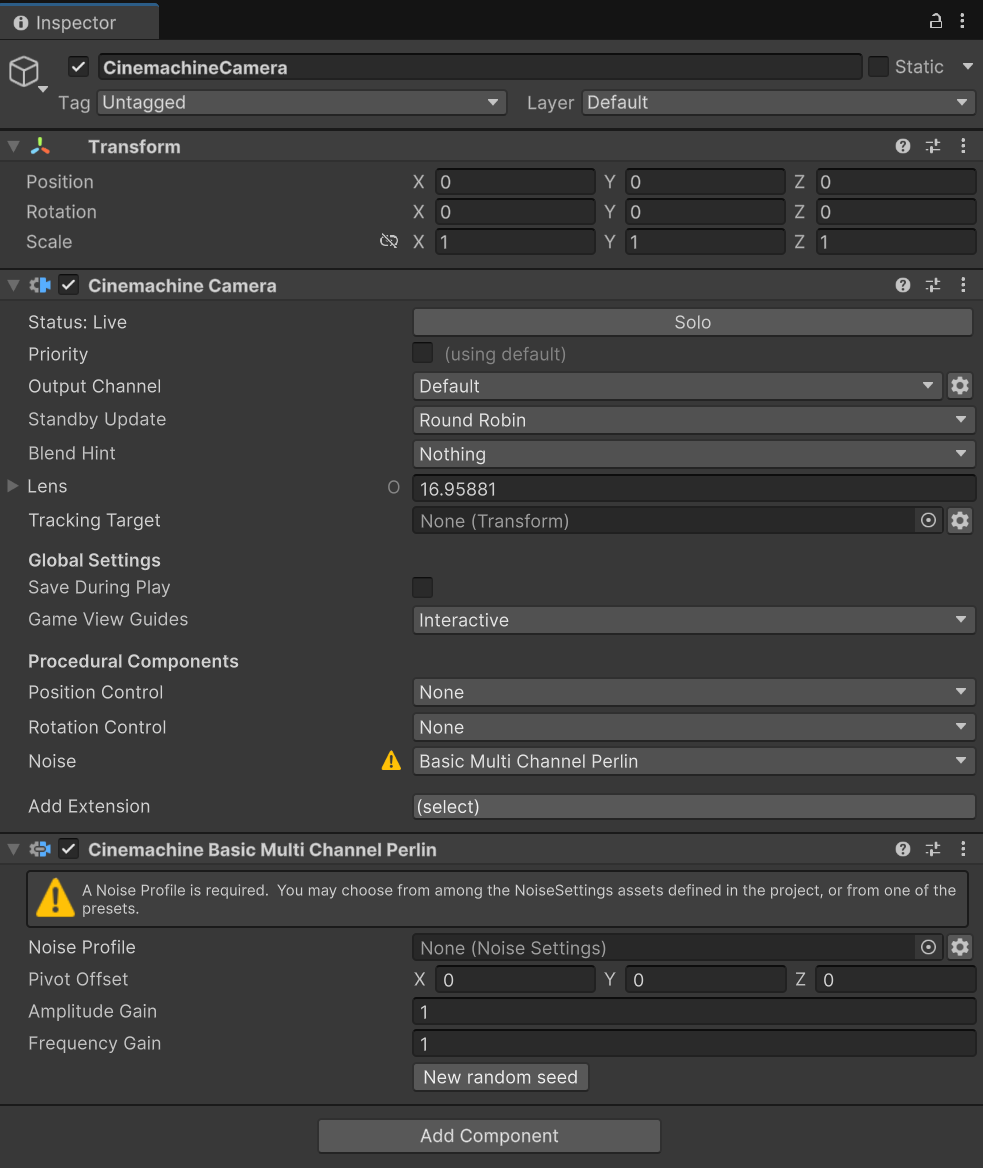Open the Game View Guides dropdown
The image size is (983, 1168).
click(x=694, y=620)
